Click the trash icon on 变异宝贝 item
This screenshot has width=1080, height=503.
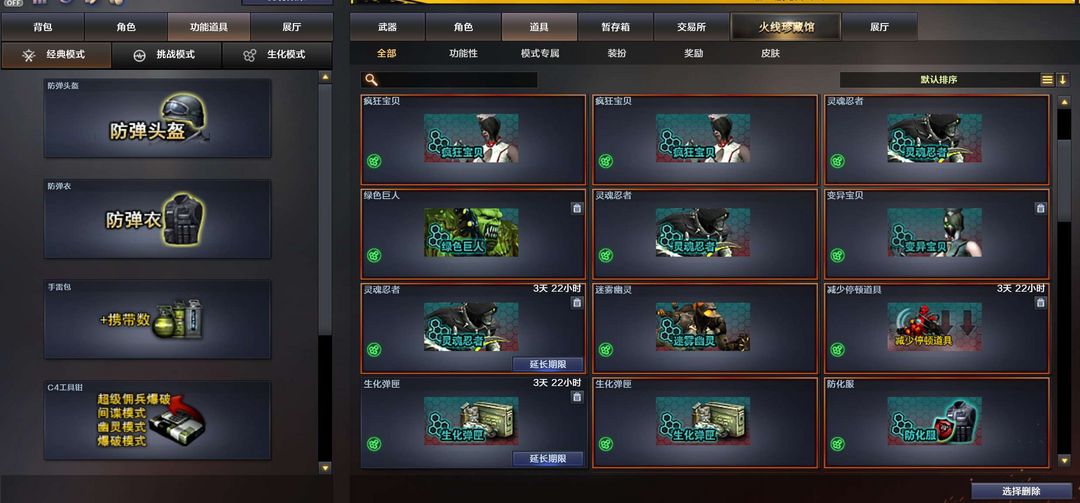point(1040,208)
